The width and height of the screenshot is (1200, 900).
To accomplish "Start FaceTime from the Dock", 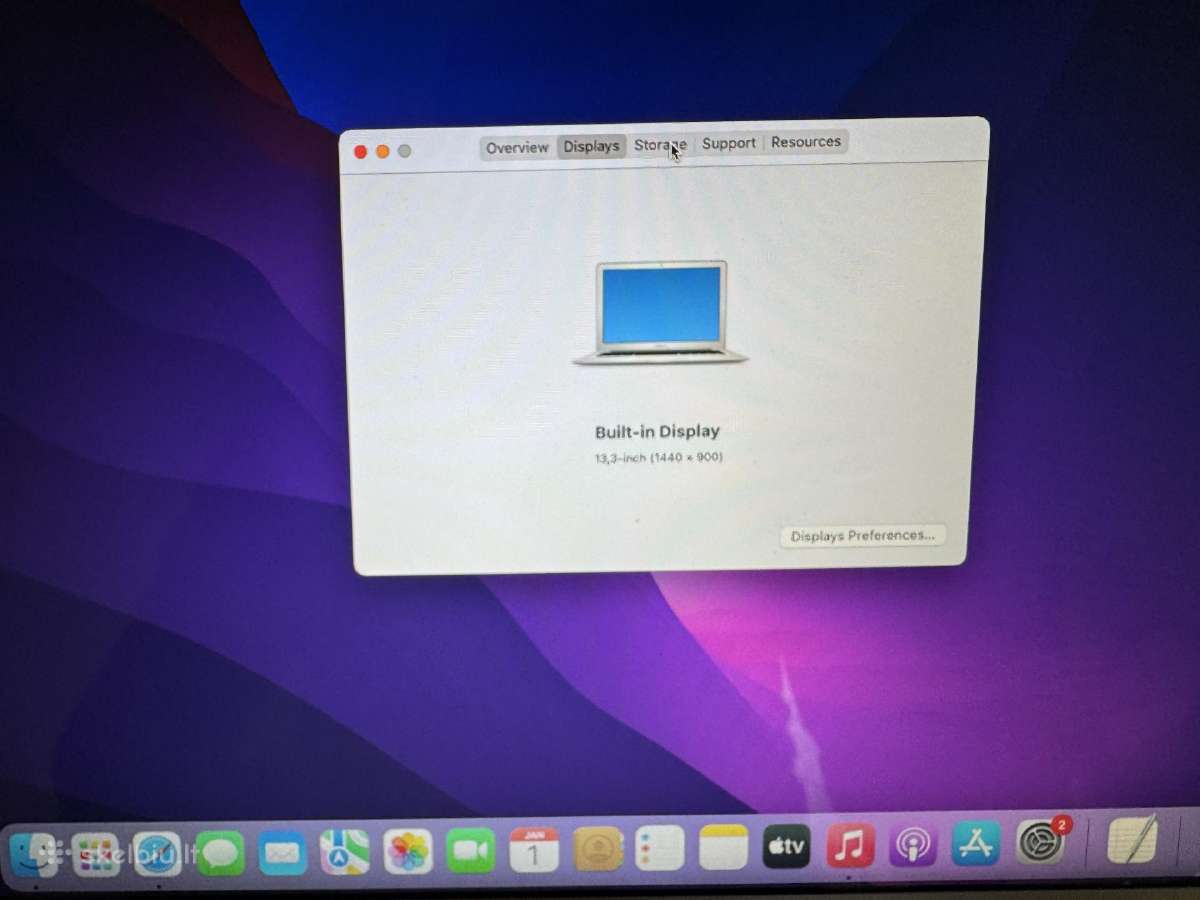I will (x=471, y=851).
